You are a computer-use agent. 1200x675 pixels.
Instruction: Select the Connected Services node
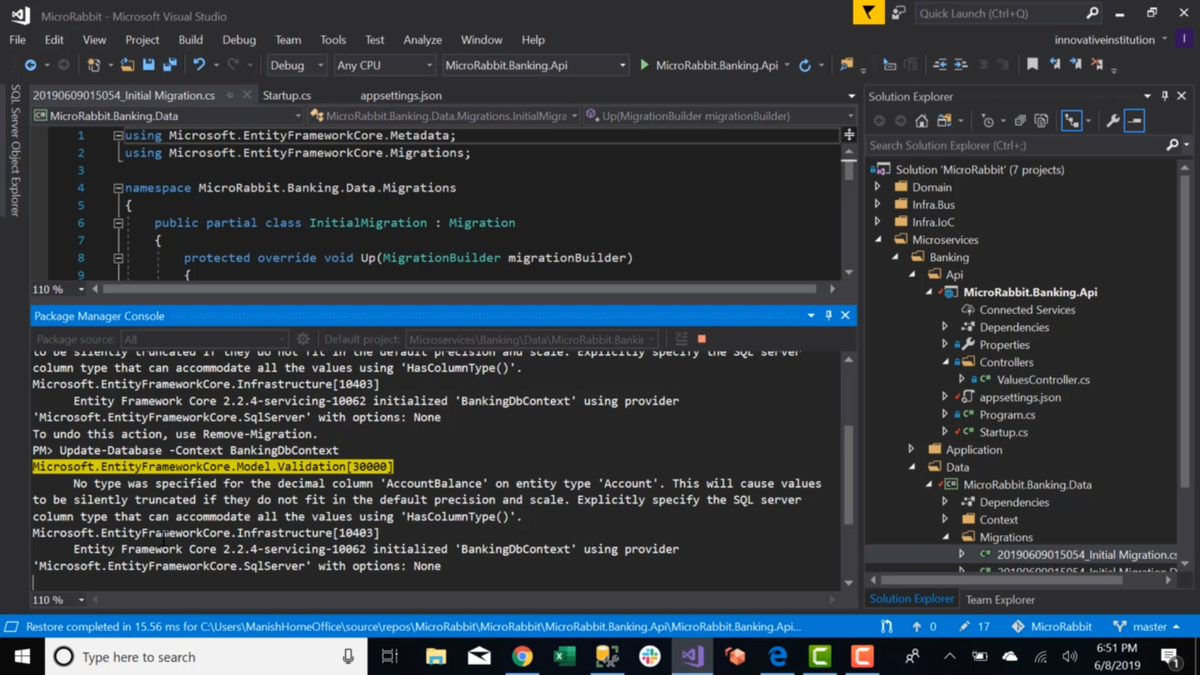(x=1027, y=310)
